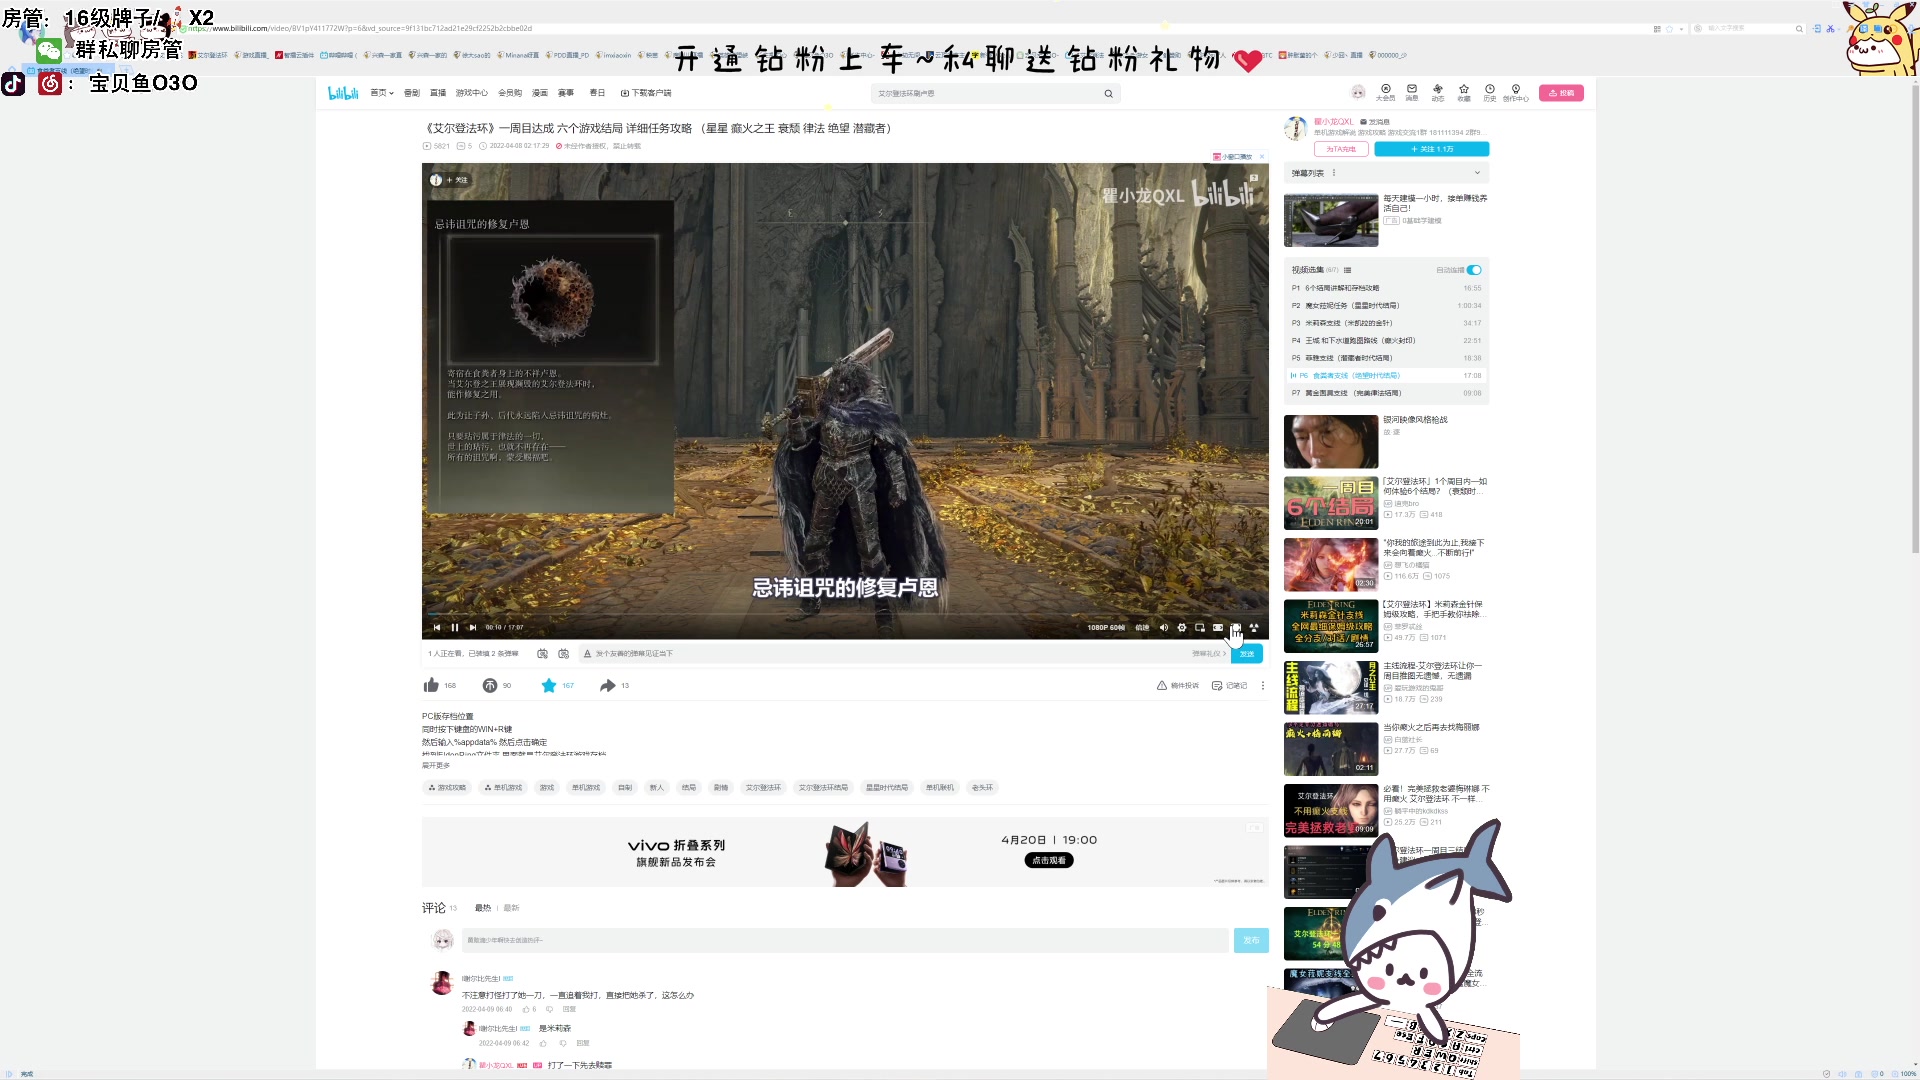Click 下载客户端 link
1920x1080 pixels.
click(646, 93)
